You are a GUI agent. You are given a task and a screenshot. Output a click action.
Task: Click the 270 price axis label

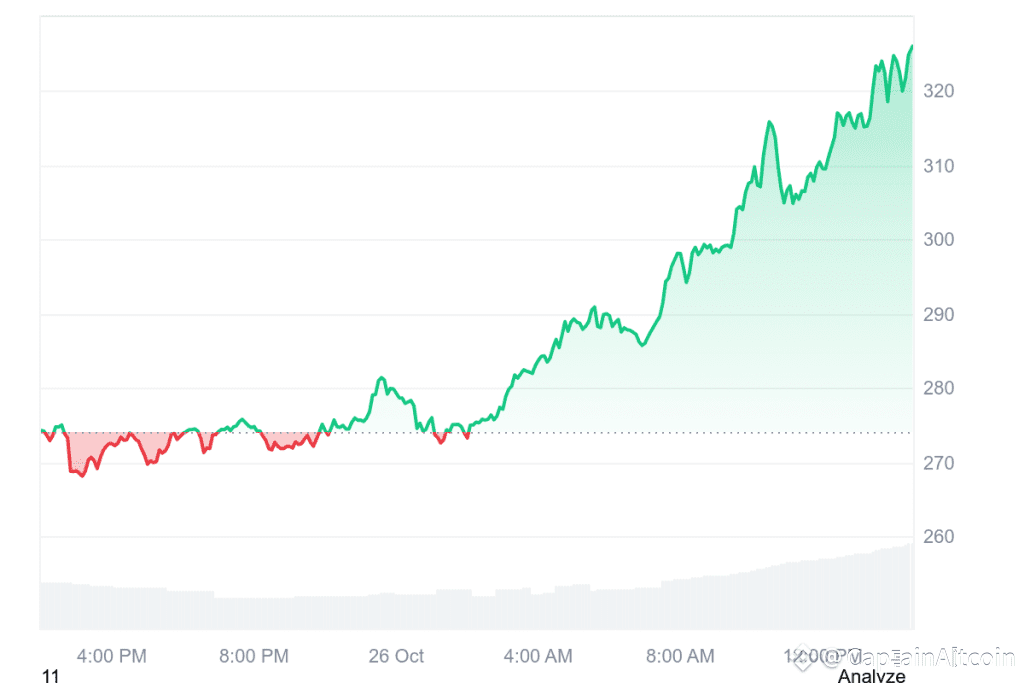tap(938, 463)
